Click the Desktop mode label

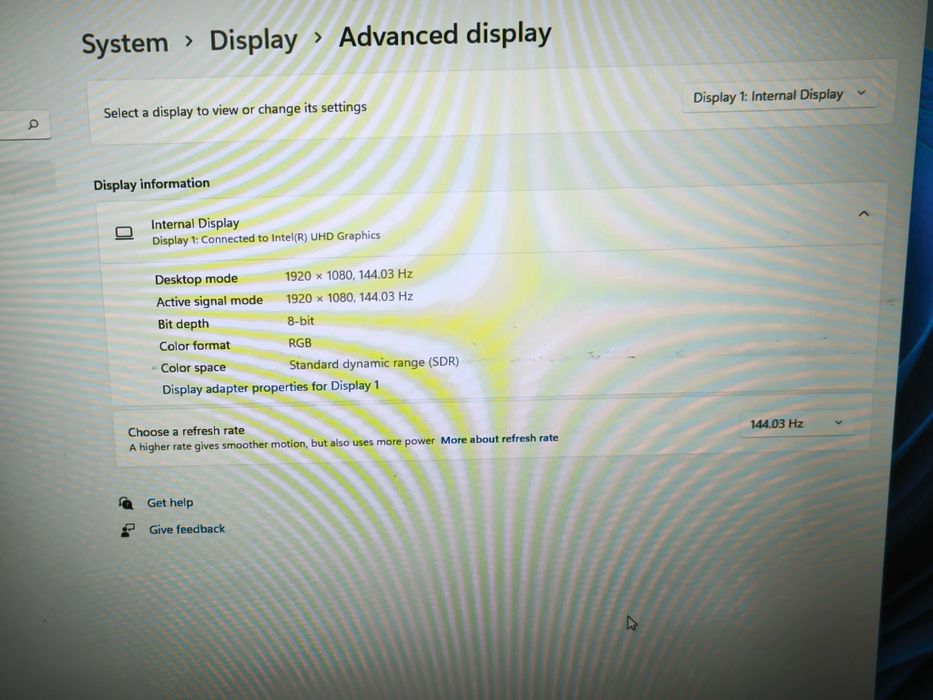(x=196, y=279)
